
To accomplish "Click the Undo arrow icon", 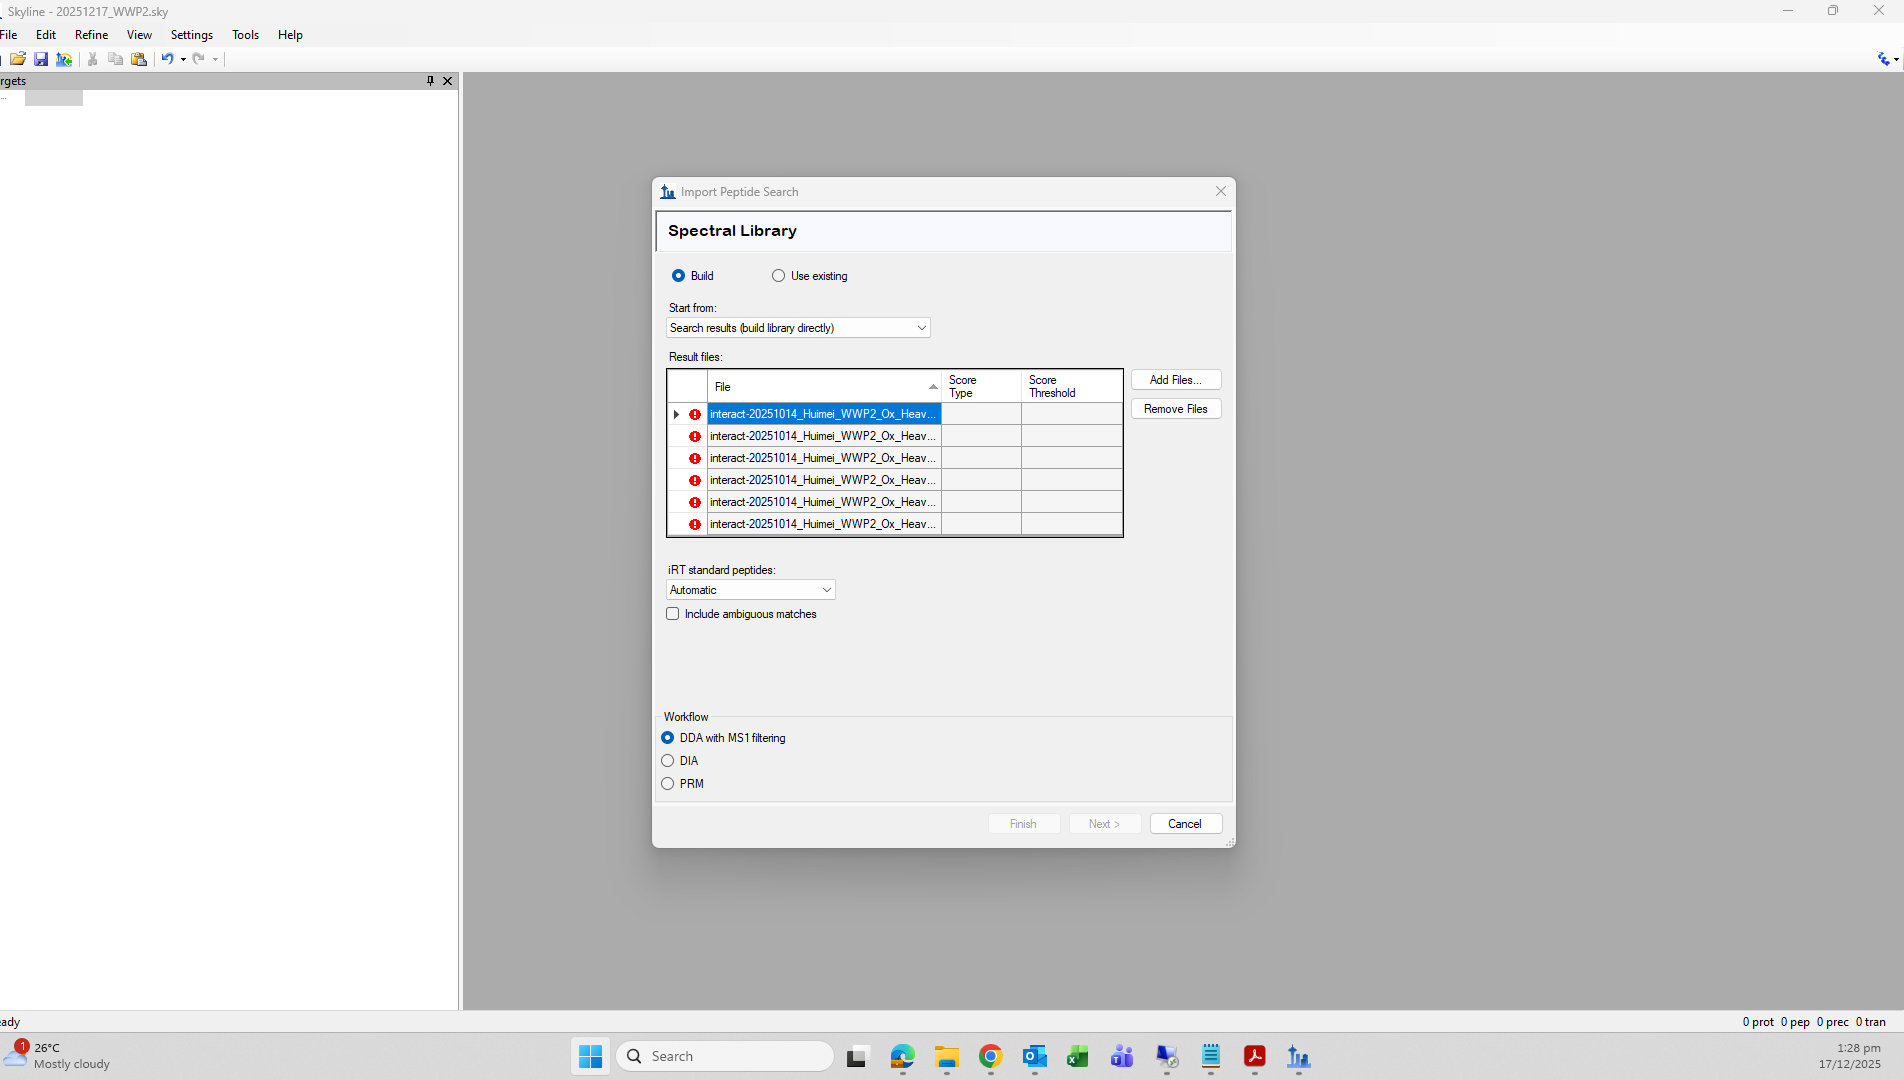I will (167, 59).
